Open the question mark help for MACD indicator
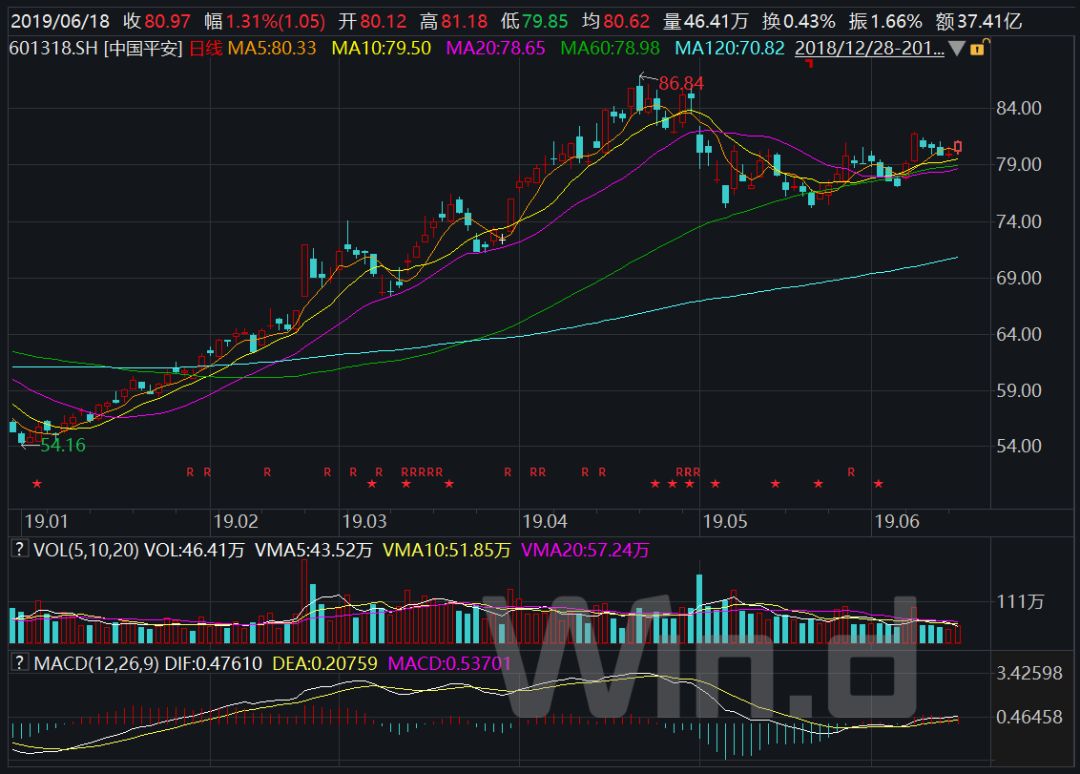The width and height of the screenshot is (1080, 774). tap(19, 663)
